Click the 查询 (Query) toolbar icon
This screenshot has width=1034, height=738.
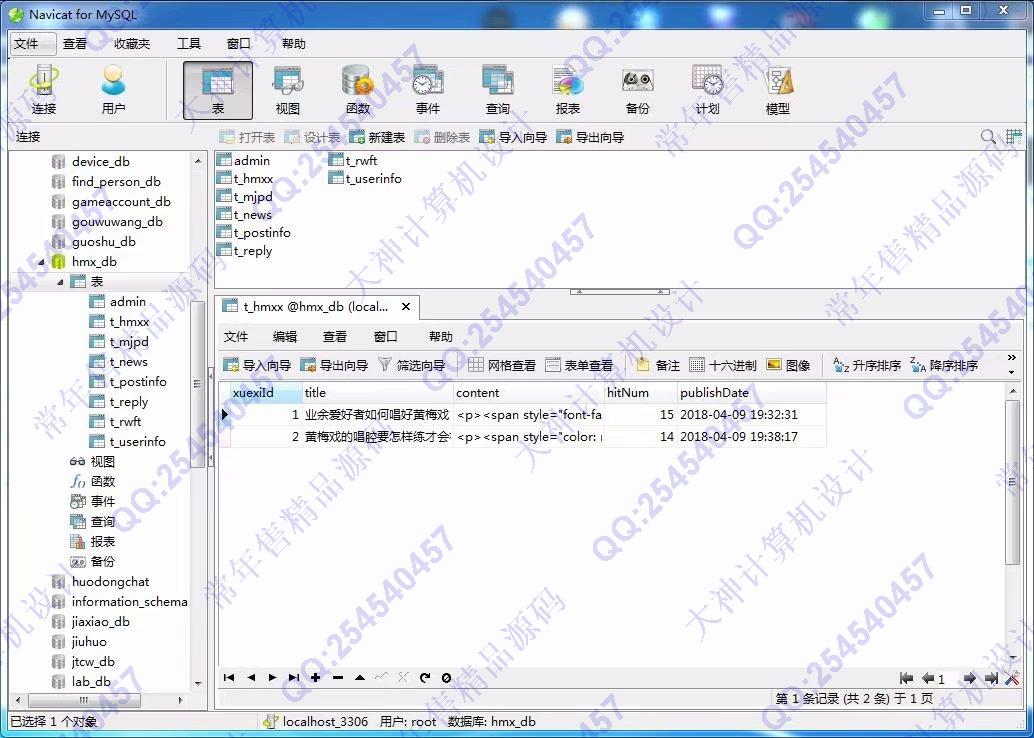[497, 90]
